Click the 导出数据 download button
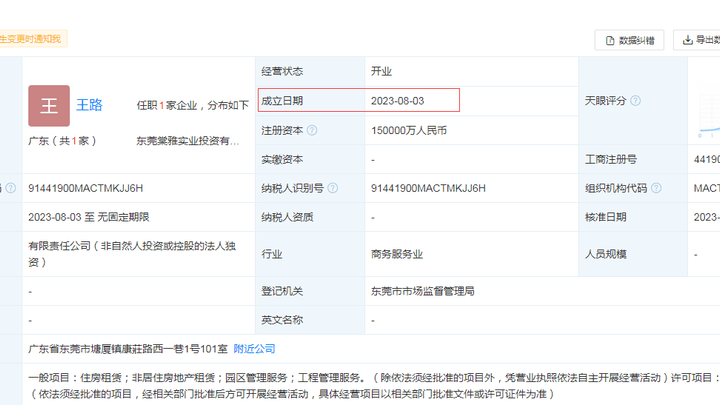This screenshot has height=405, width=720. click(697, 40)
